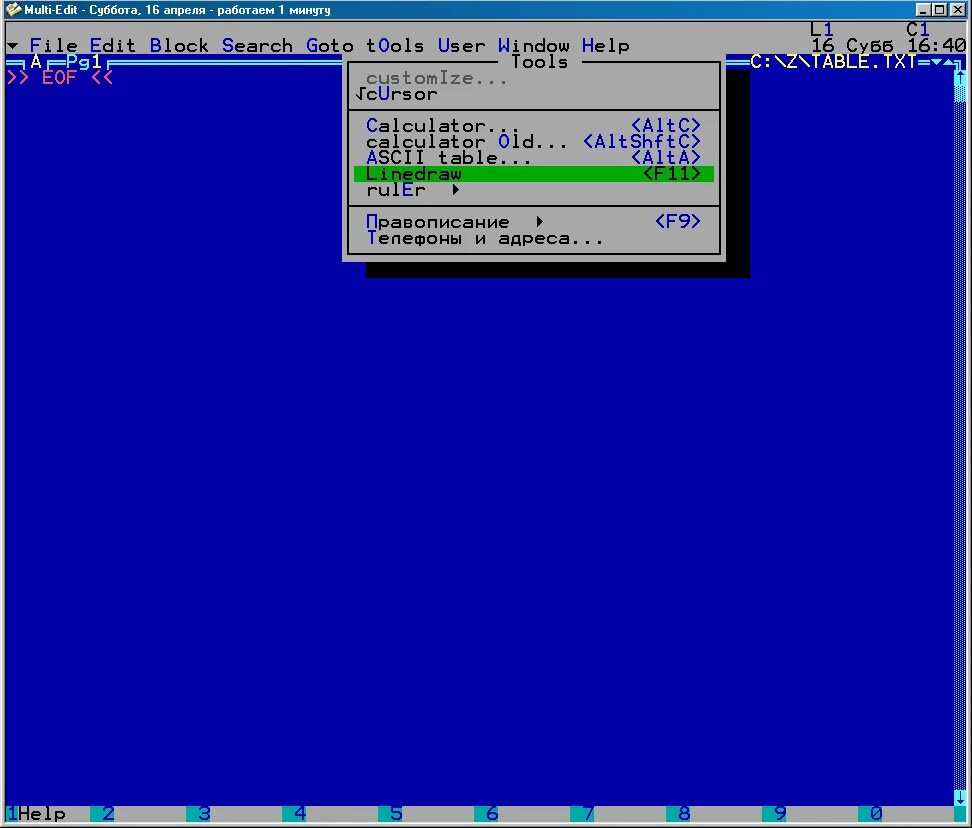Click the 16 Субб date display

click(852, 46)
